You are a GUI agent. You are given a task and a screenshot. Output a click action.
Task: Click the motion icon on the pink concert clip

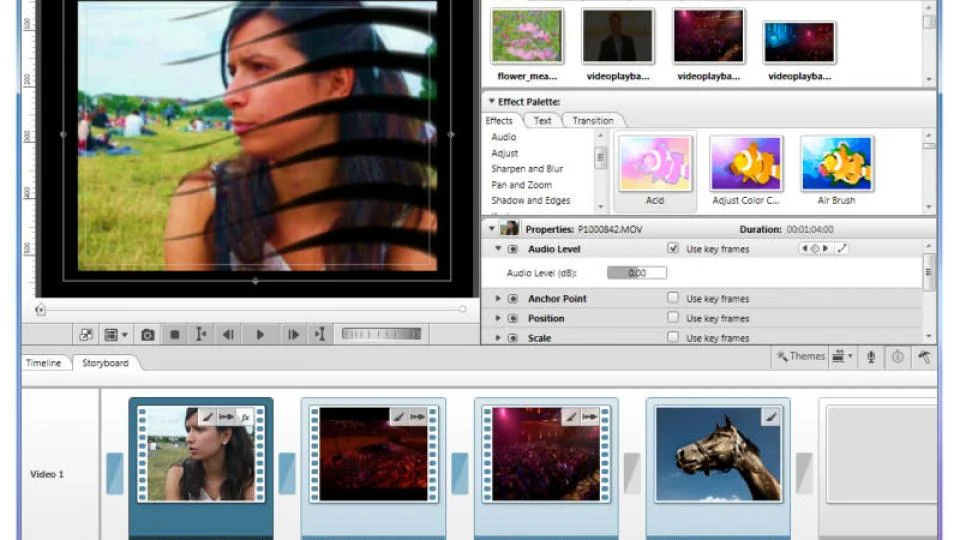pyautogui.click(x=590, y=417)
